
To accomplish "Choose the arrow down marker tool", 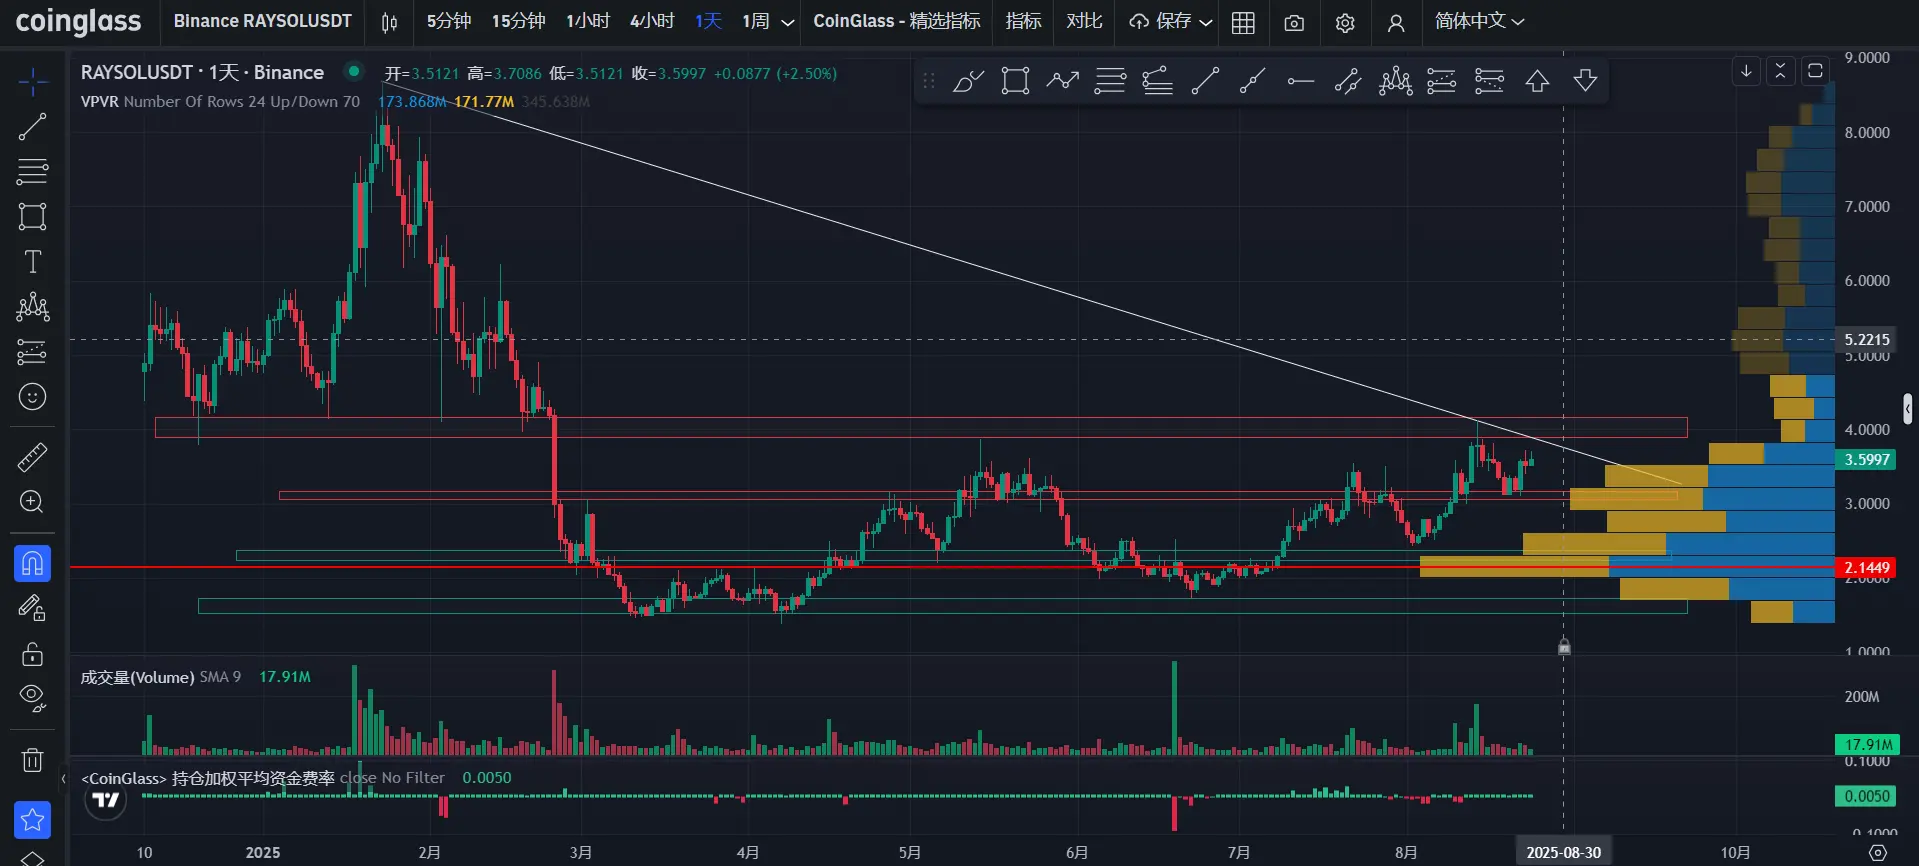I will point(1585,81).
